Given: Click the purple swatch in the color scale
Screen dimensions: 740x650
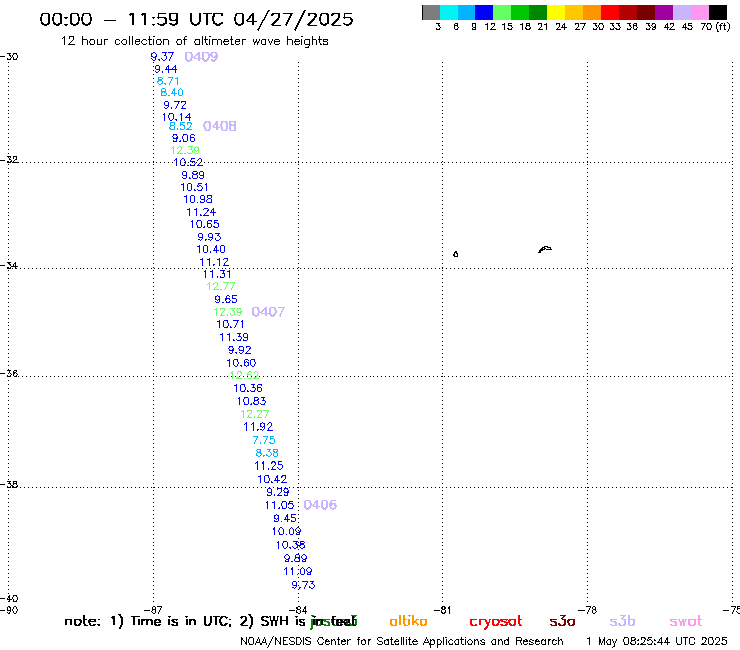Looking at the screenshot, I should click(664, 12).
